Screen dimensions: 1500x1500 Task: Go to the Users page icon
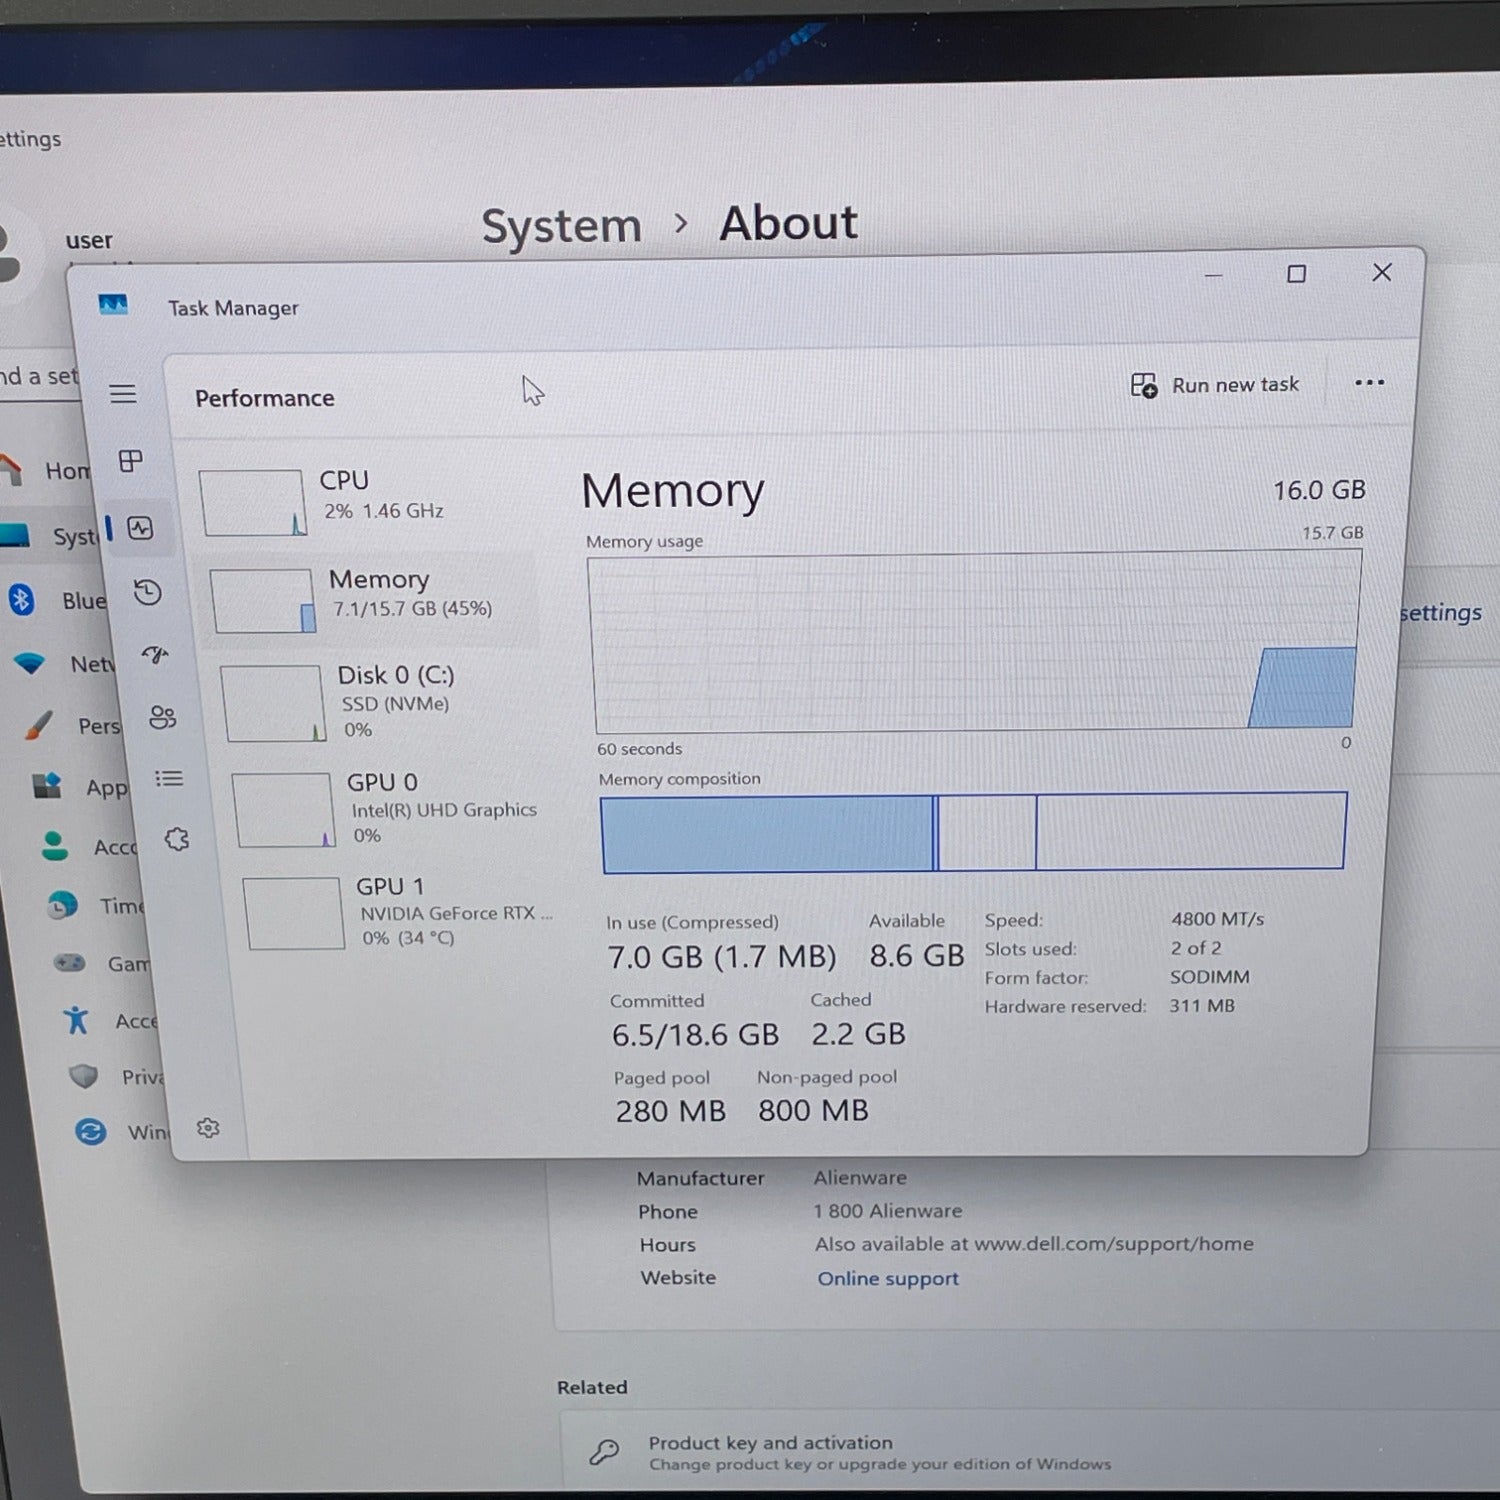(162, 717)
